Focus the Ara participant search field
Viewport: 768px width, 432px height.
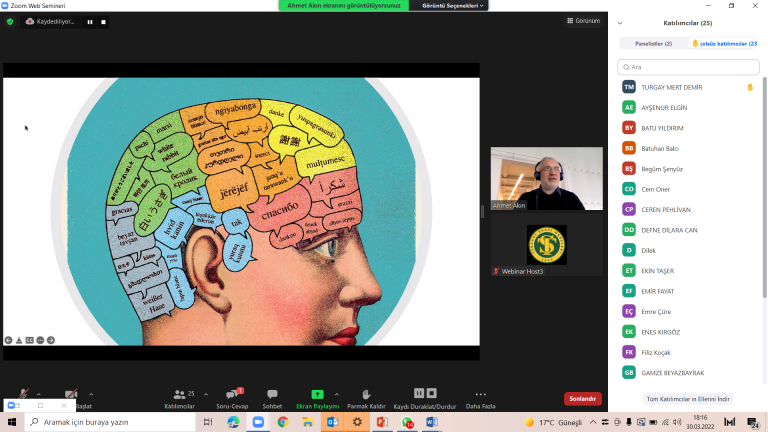point(688,67)
